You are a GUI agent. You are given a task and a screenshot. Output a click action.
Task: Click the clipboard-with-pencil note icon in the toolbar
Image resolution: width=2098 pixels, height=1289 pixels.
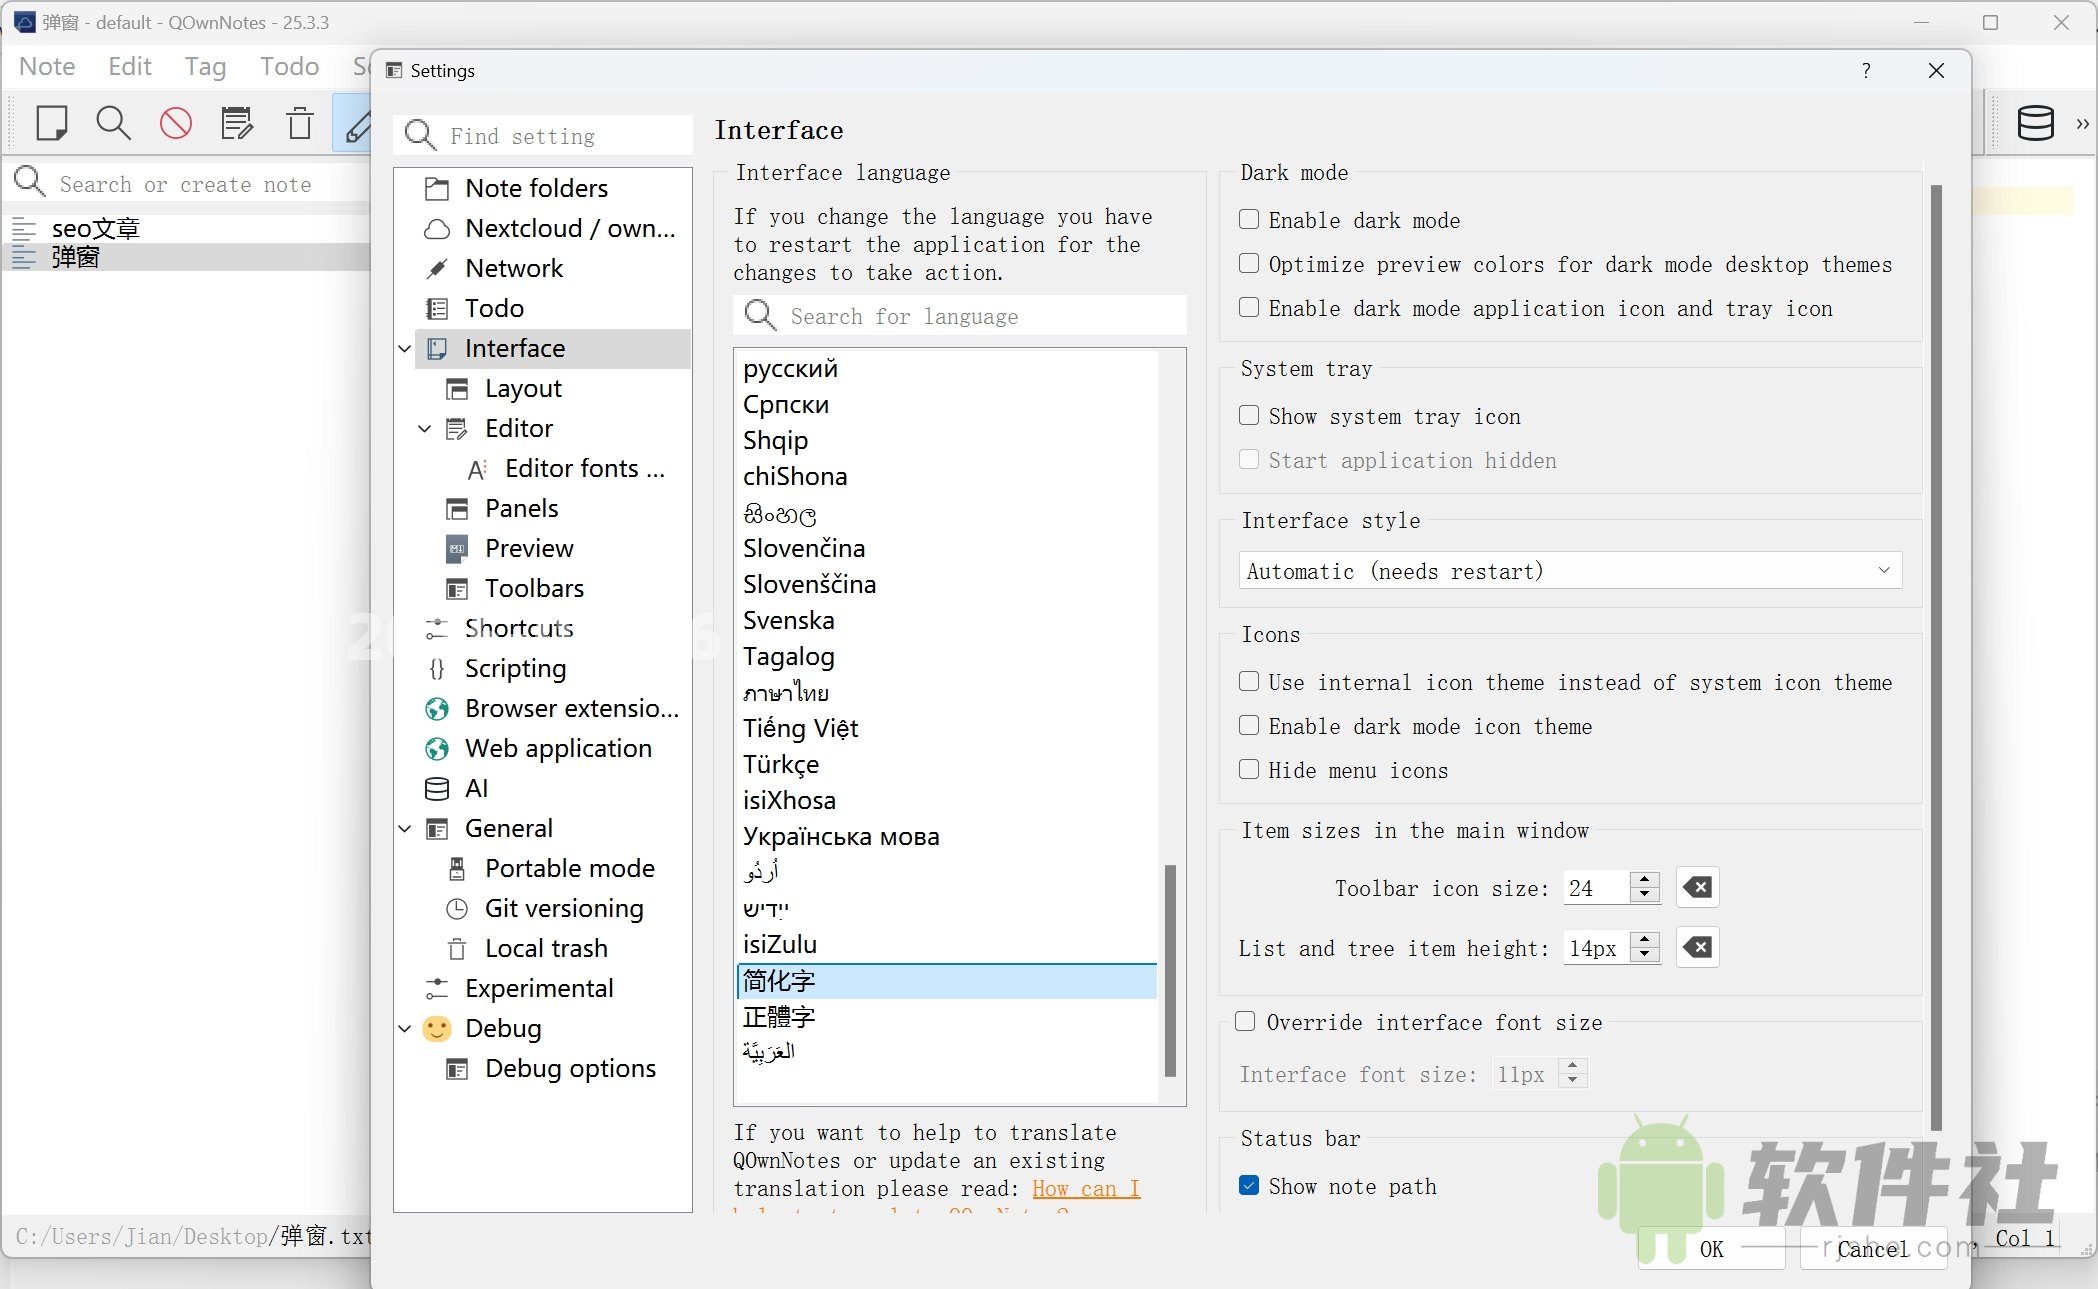point(237,123)
